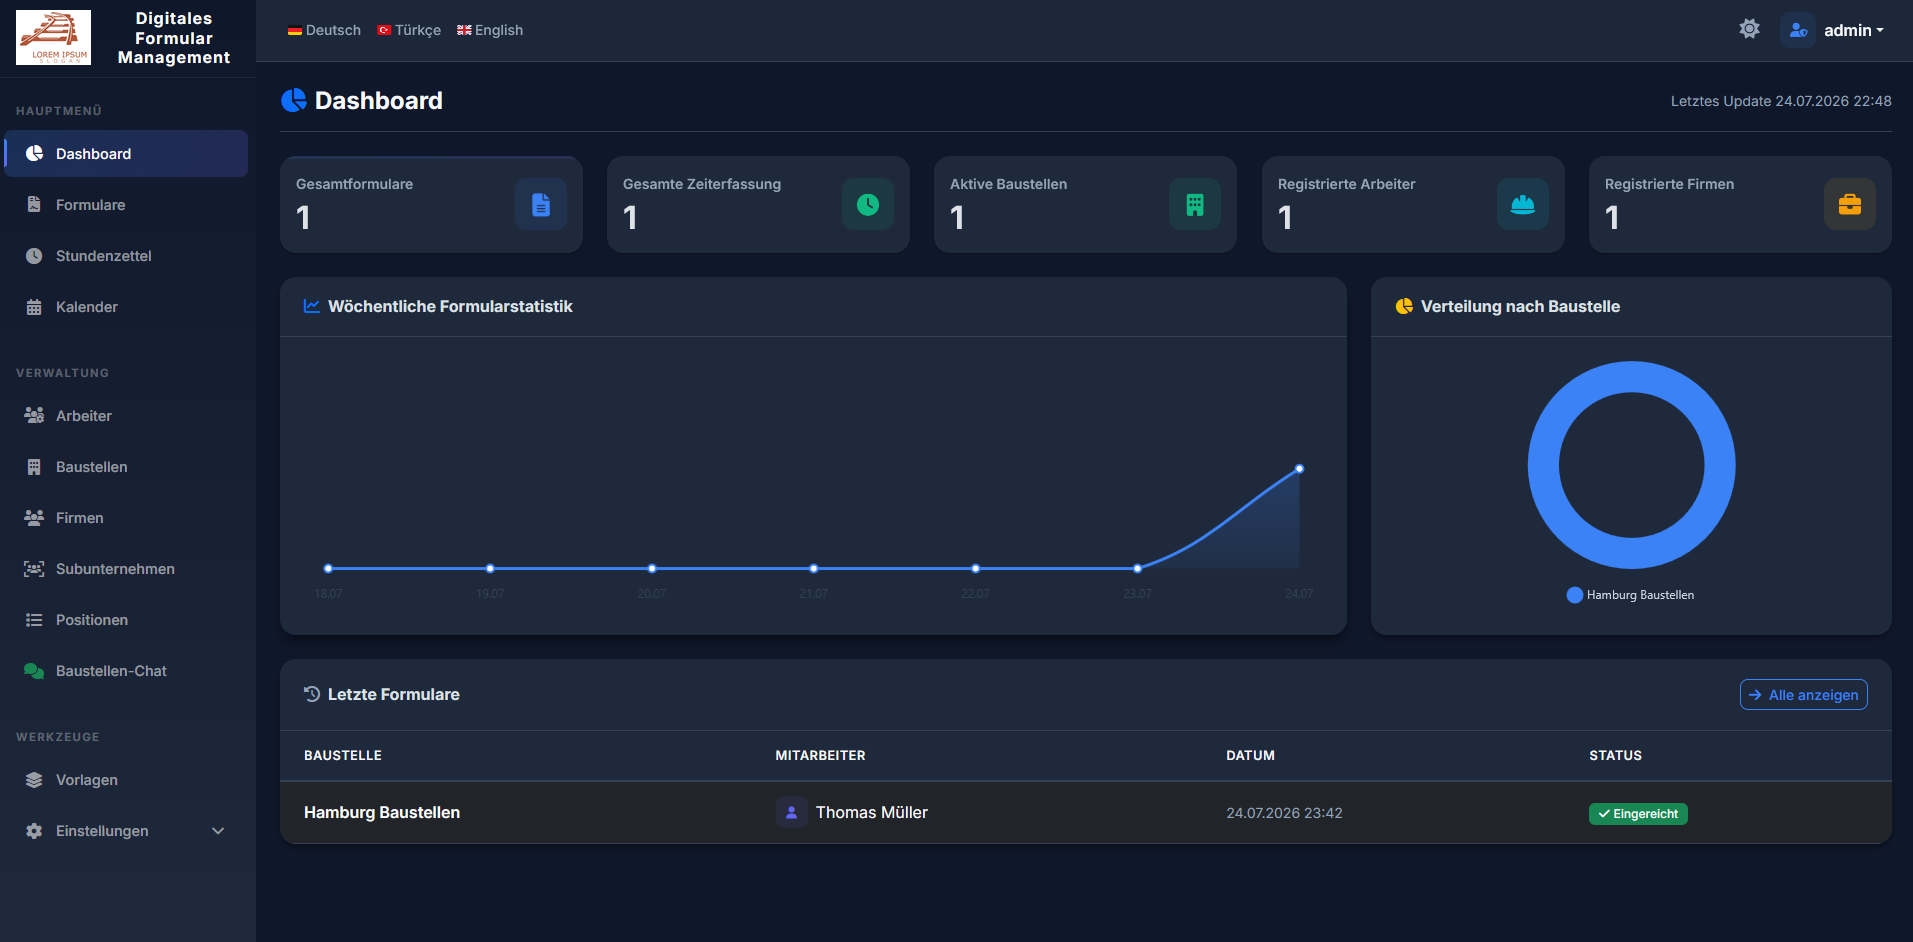Expand the Einstellungen submenu chevron
The height and width of the screenshot is (942, 1913).
pyautogui.click(x=218, y=830)
